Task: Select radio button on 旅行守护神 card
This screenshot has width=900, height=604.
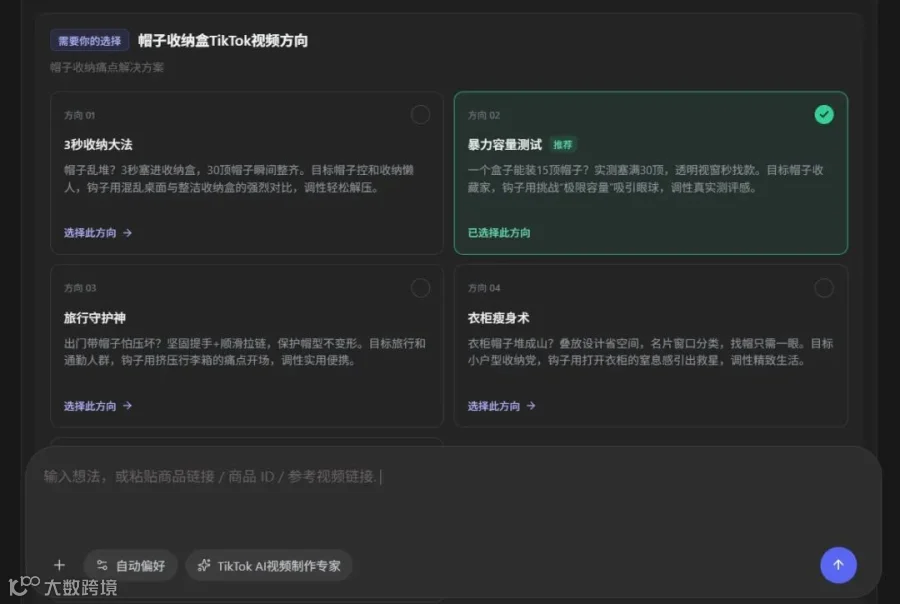Action: [x=420, y=288]
